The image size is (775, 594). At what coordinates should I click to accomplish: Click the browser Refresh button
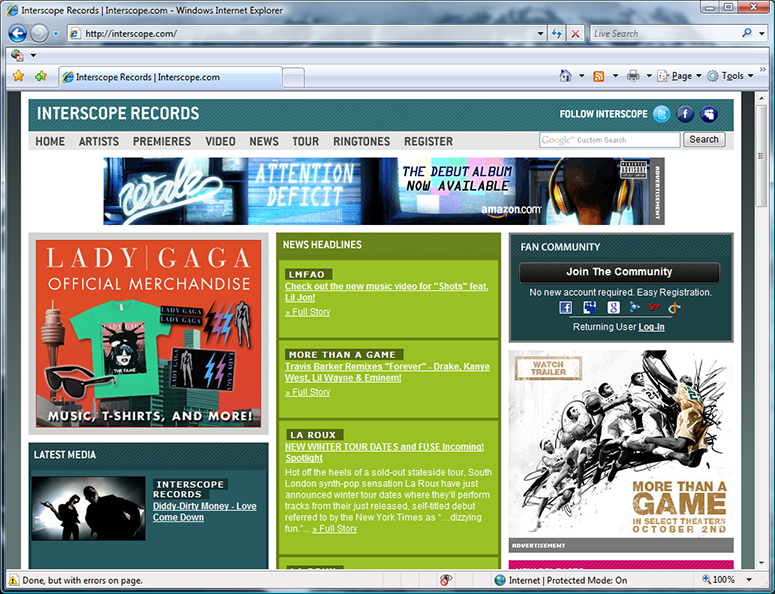pos(556,33)
